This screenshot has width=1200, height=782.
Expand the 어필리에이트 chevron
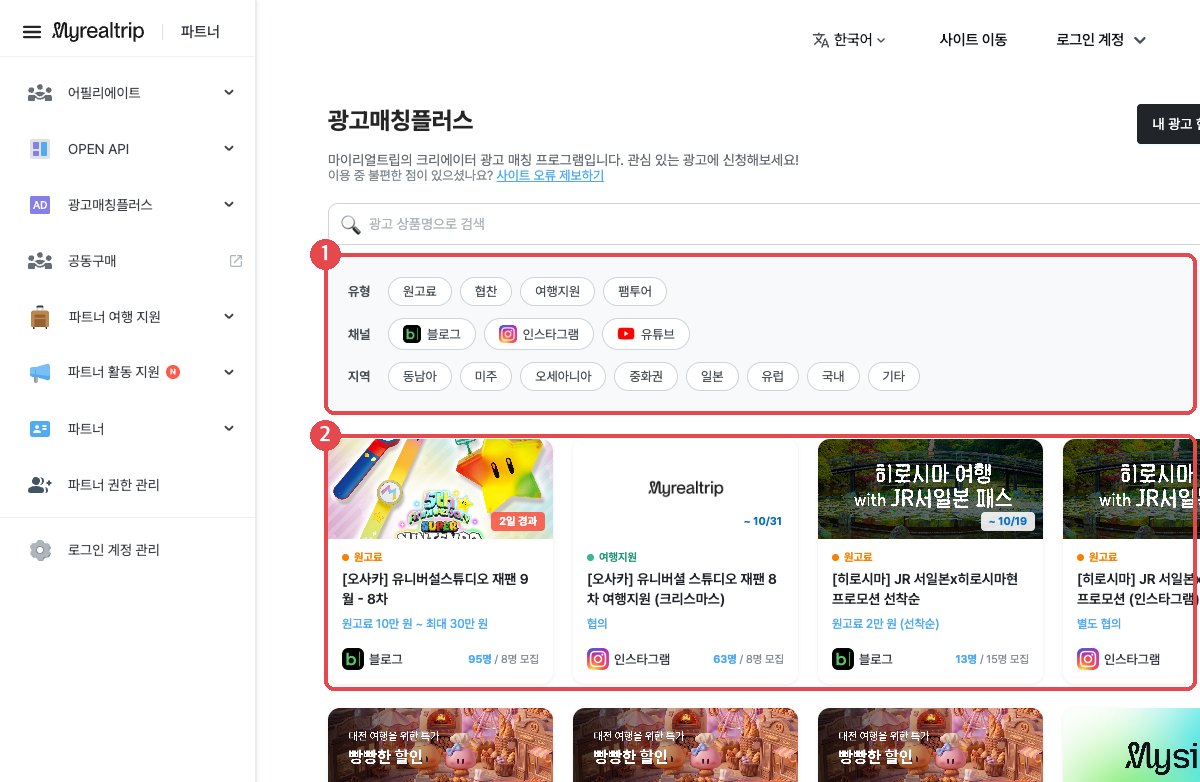(x=229, y=93)
